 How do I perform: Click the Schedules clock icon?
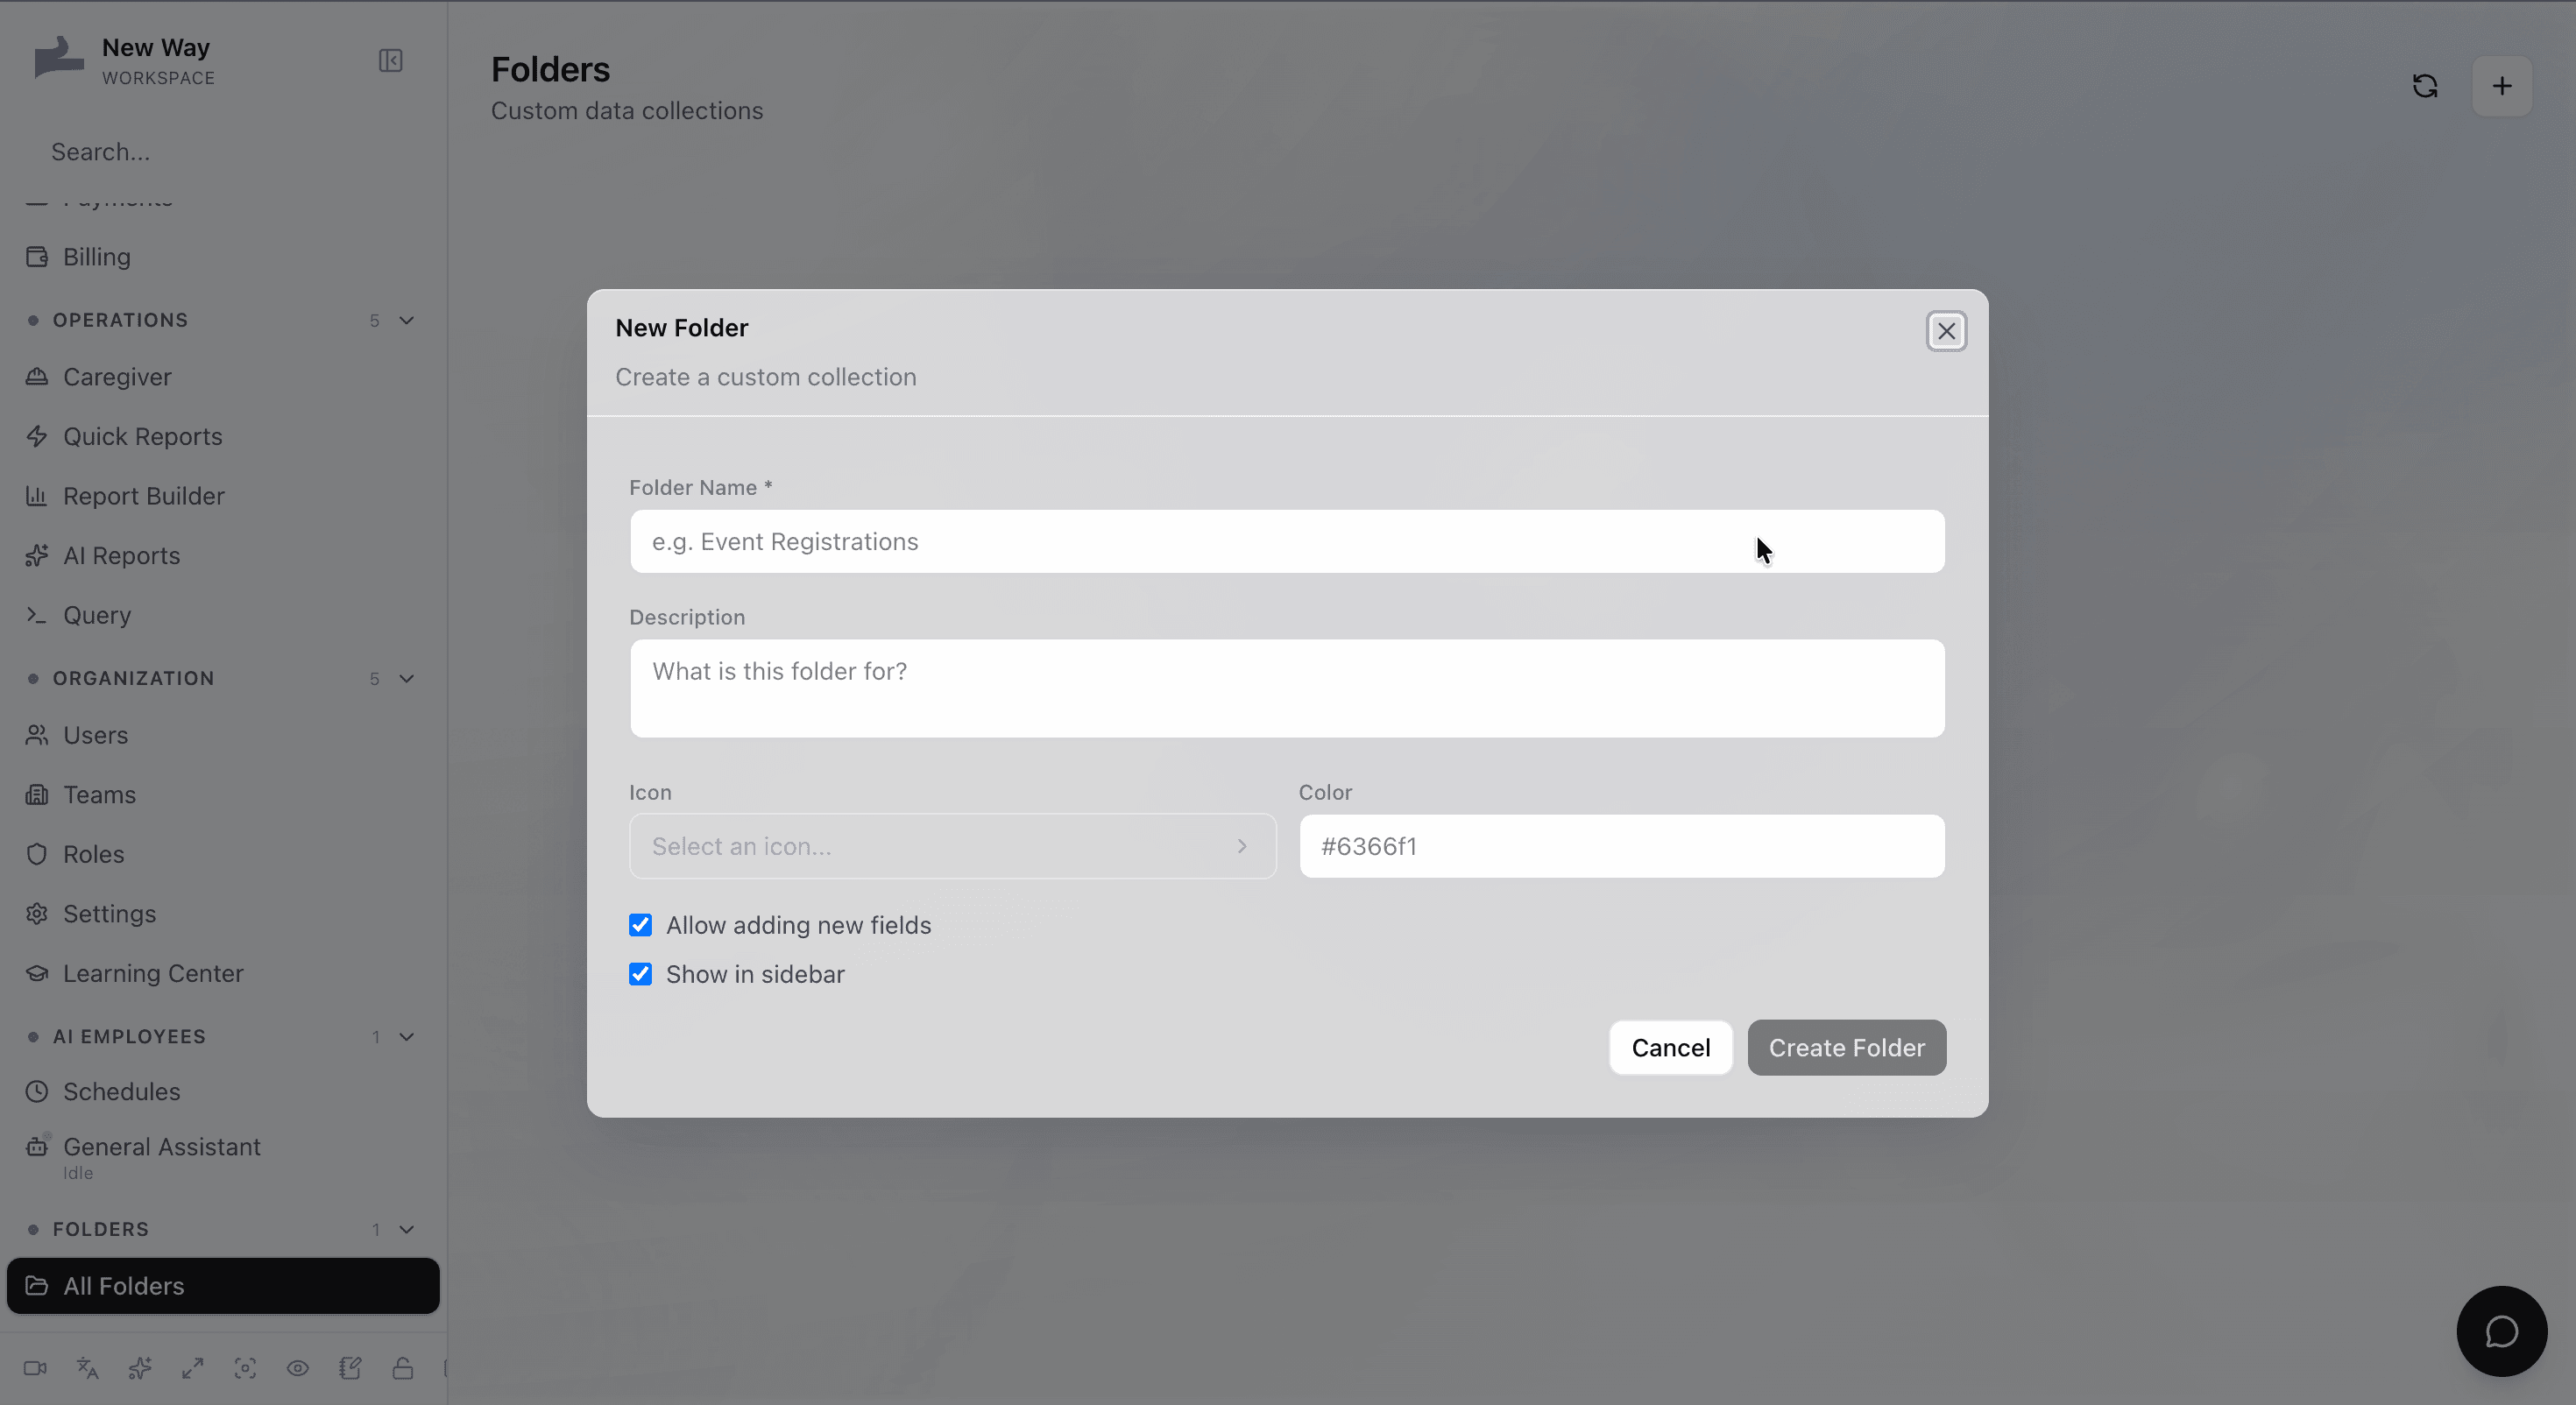[37, 1092]
